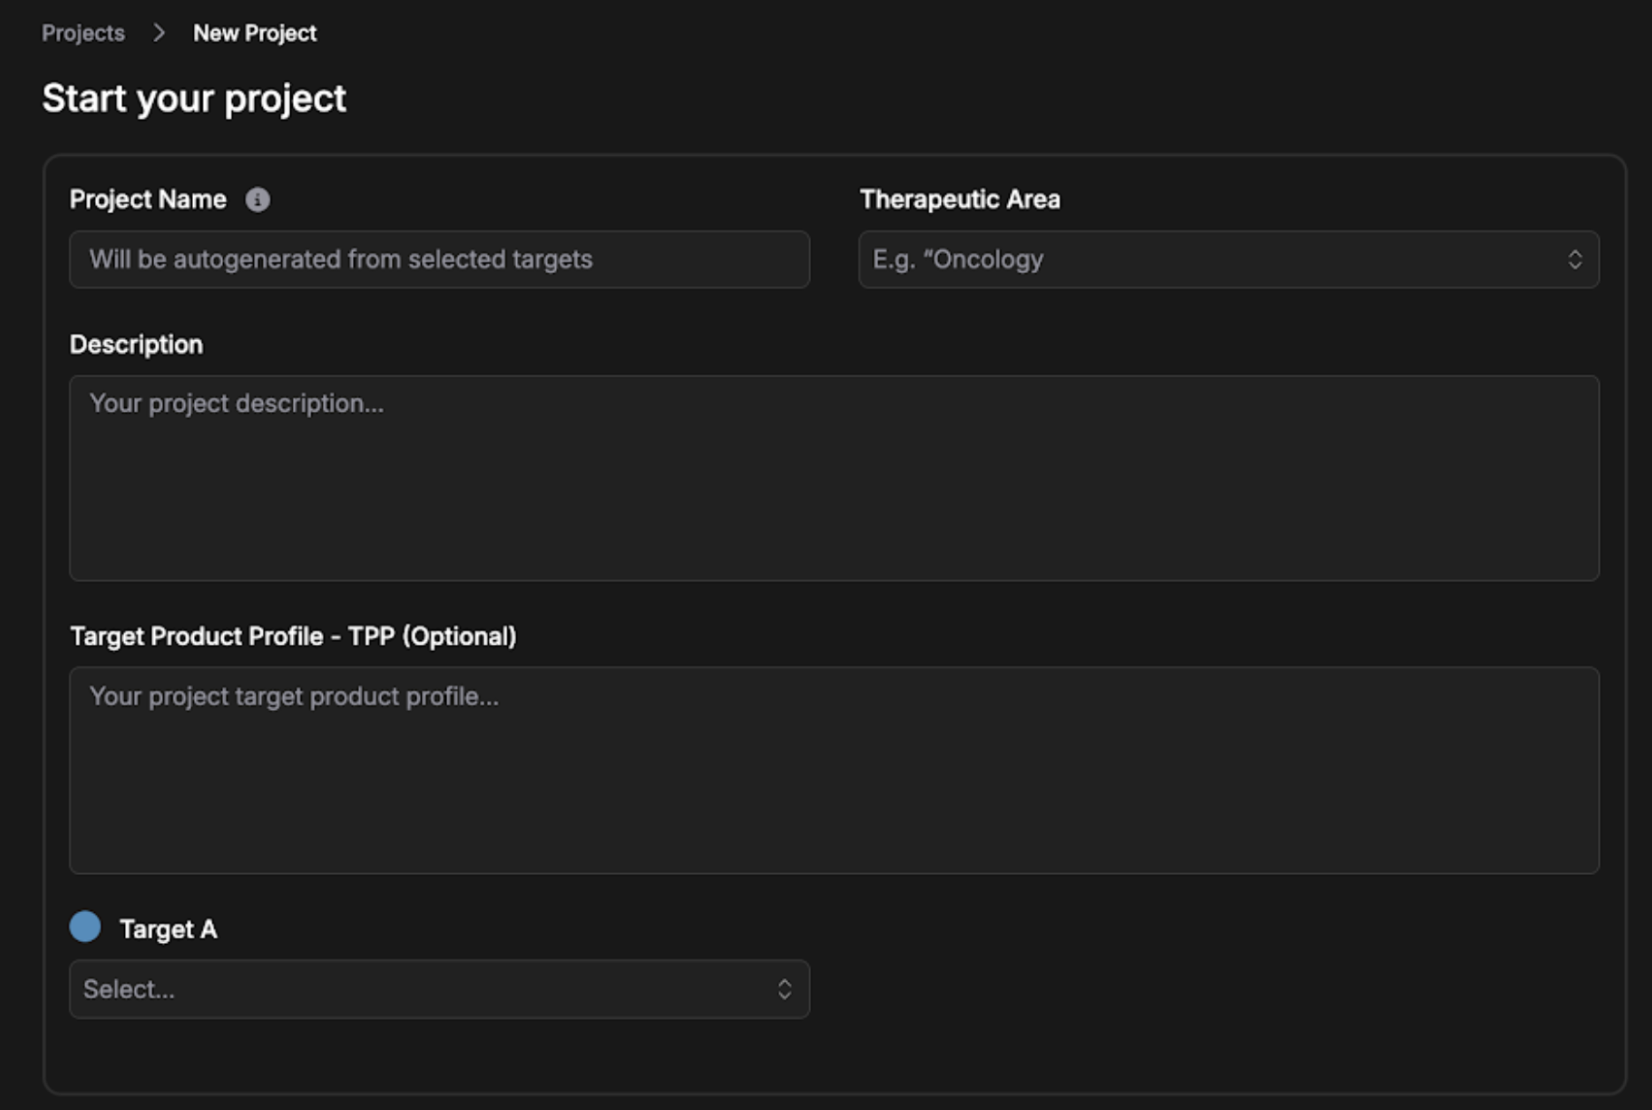Click the breadcrumb separator arrow after Projects
This screenshot has width=1652, height=1110.
click(x=159, y=33)
